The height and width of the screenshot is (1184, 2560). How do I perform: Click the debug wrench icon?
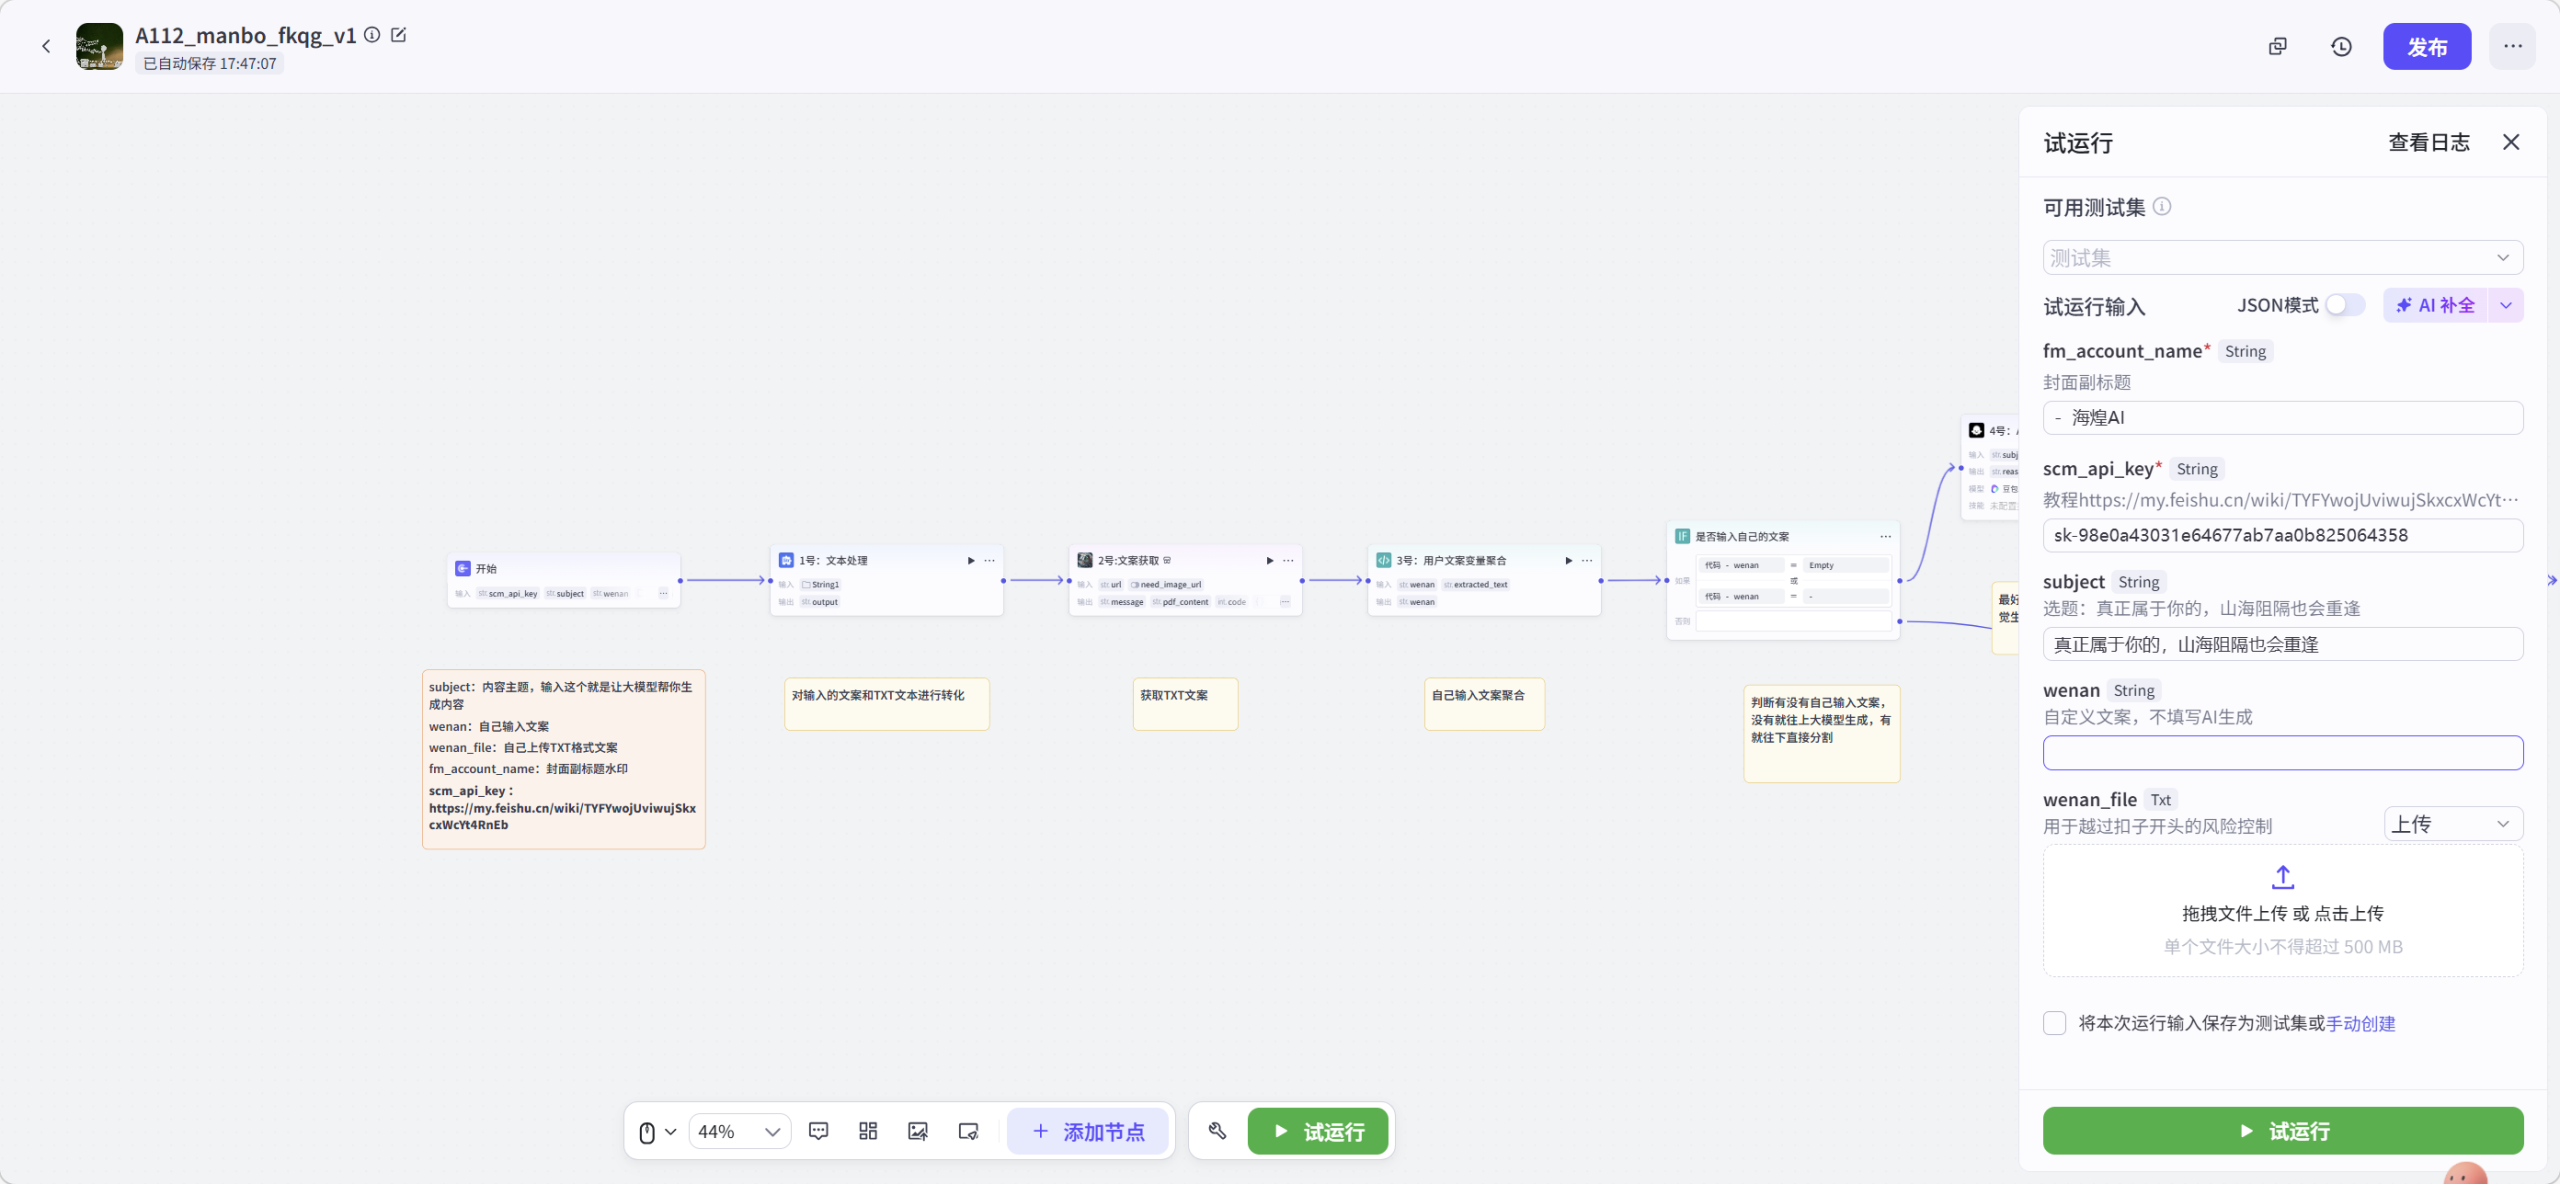[1217, 1131]
